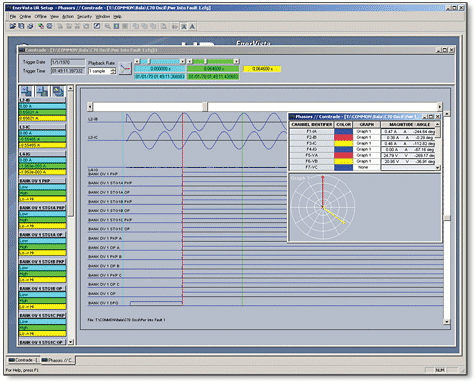
Task: Click the red color swatch for F5-VA
Action: (343, 155)
